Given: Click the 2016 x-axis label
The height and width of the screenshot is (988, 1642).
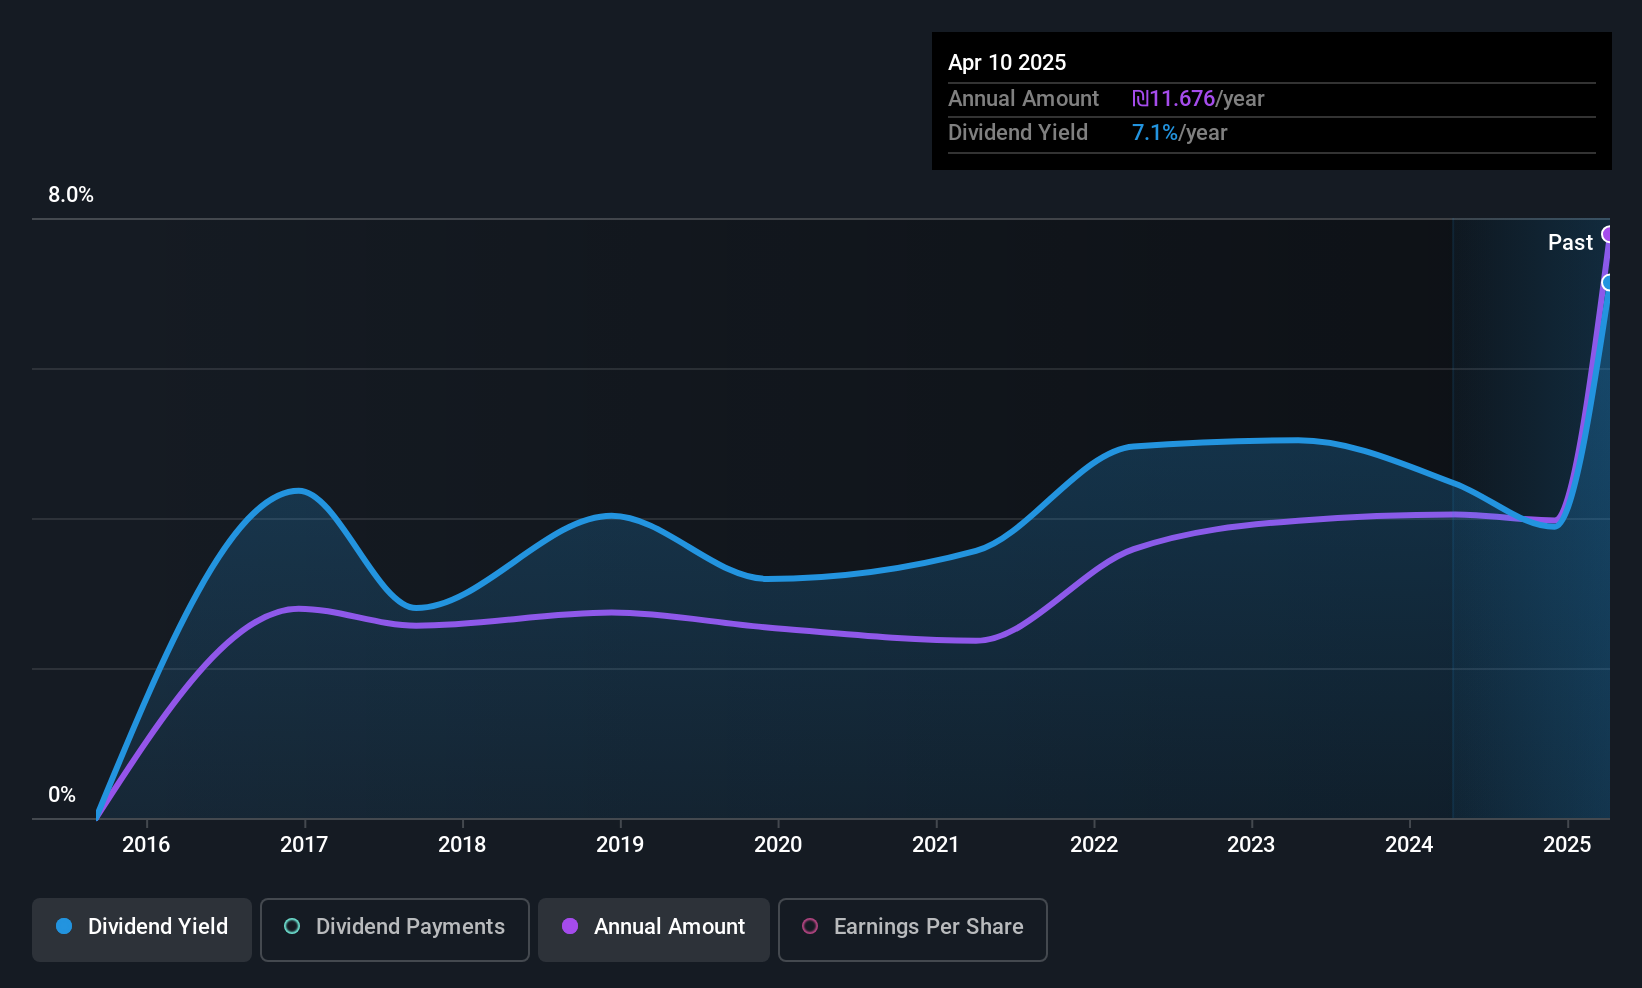Looking at the screenshot, I should point(146,845).
